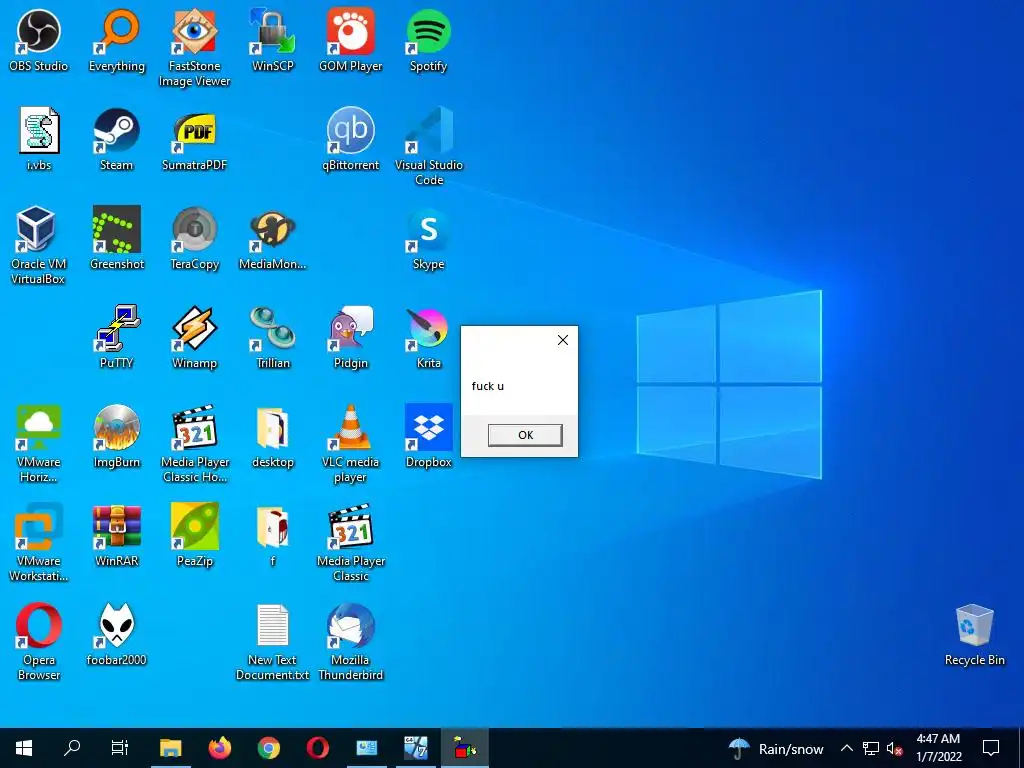Select the PuTTY desktop icon
Image resolution: width=1024 pixels, height=768 pixels.
(117, 337)
